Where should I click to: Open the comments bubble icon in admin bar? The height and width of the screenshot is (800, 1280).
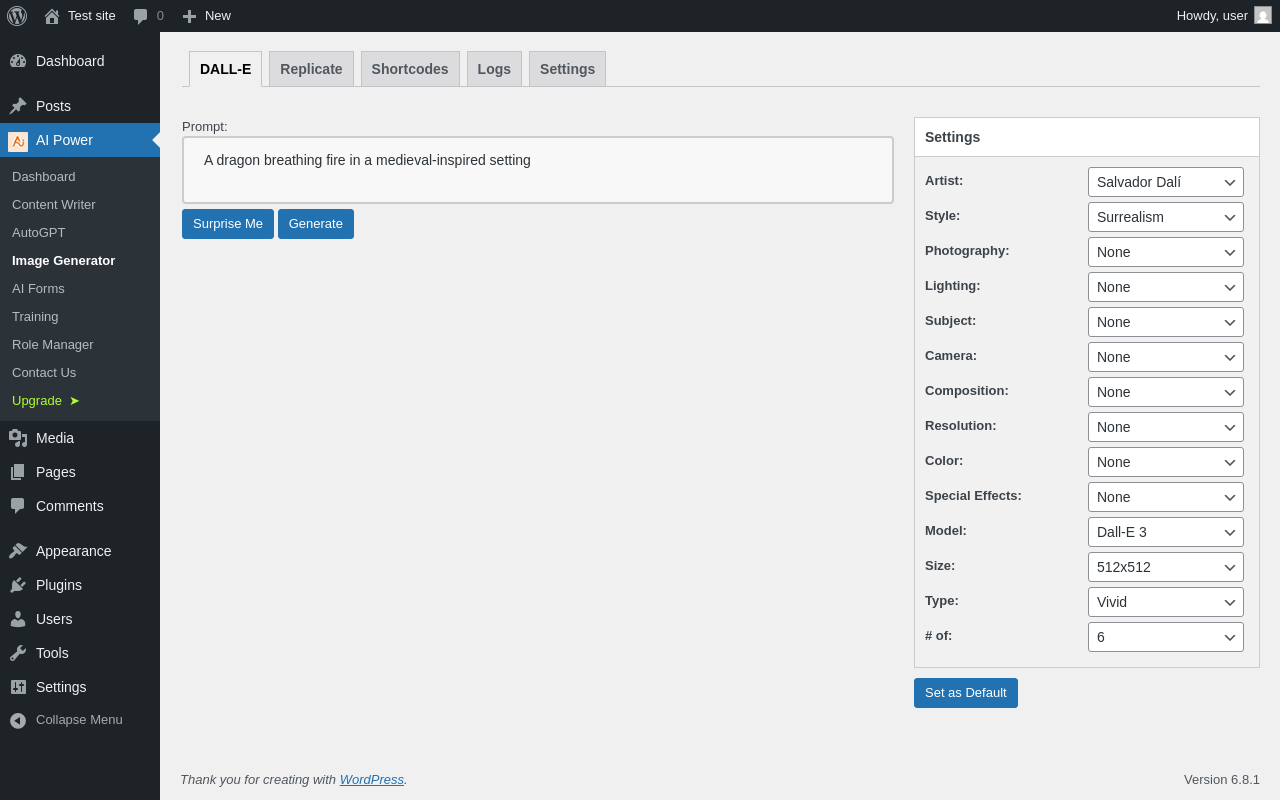click(141, 16)
